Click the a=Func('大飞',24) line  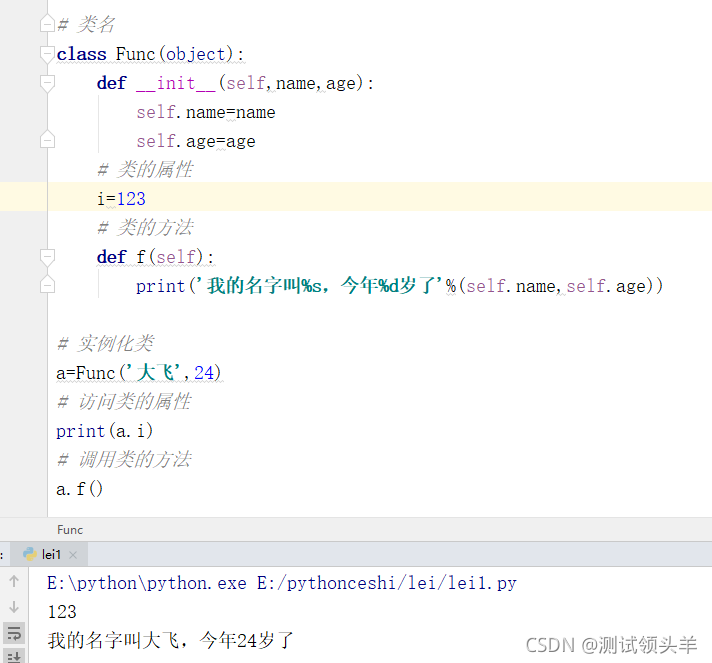(138, 373)
